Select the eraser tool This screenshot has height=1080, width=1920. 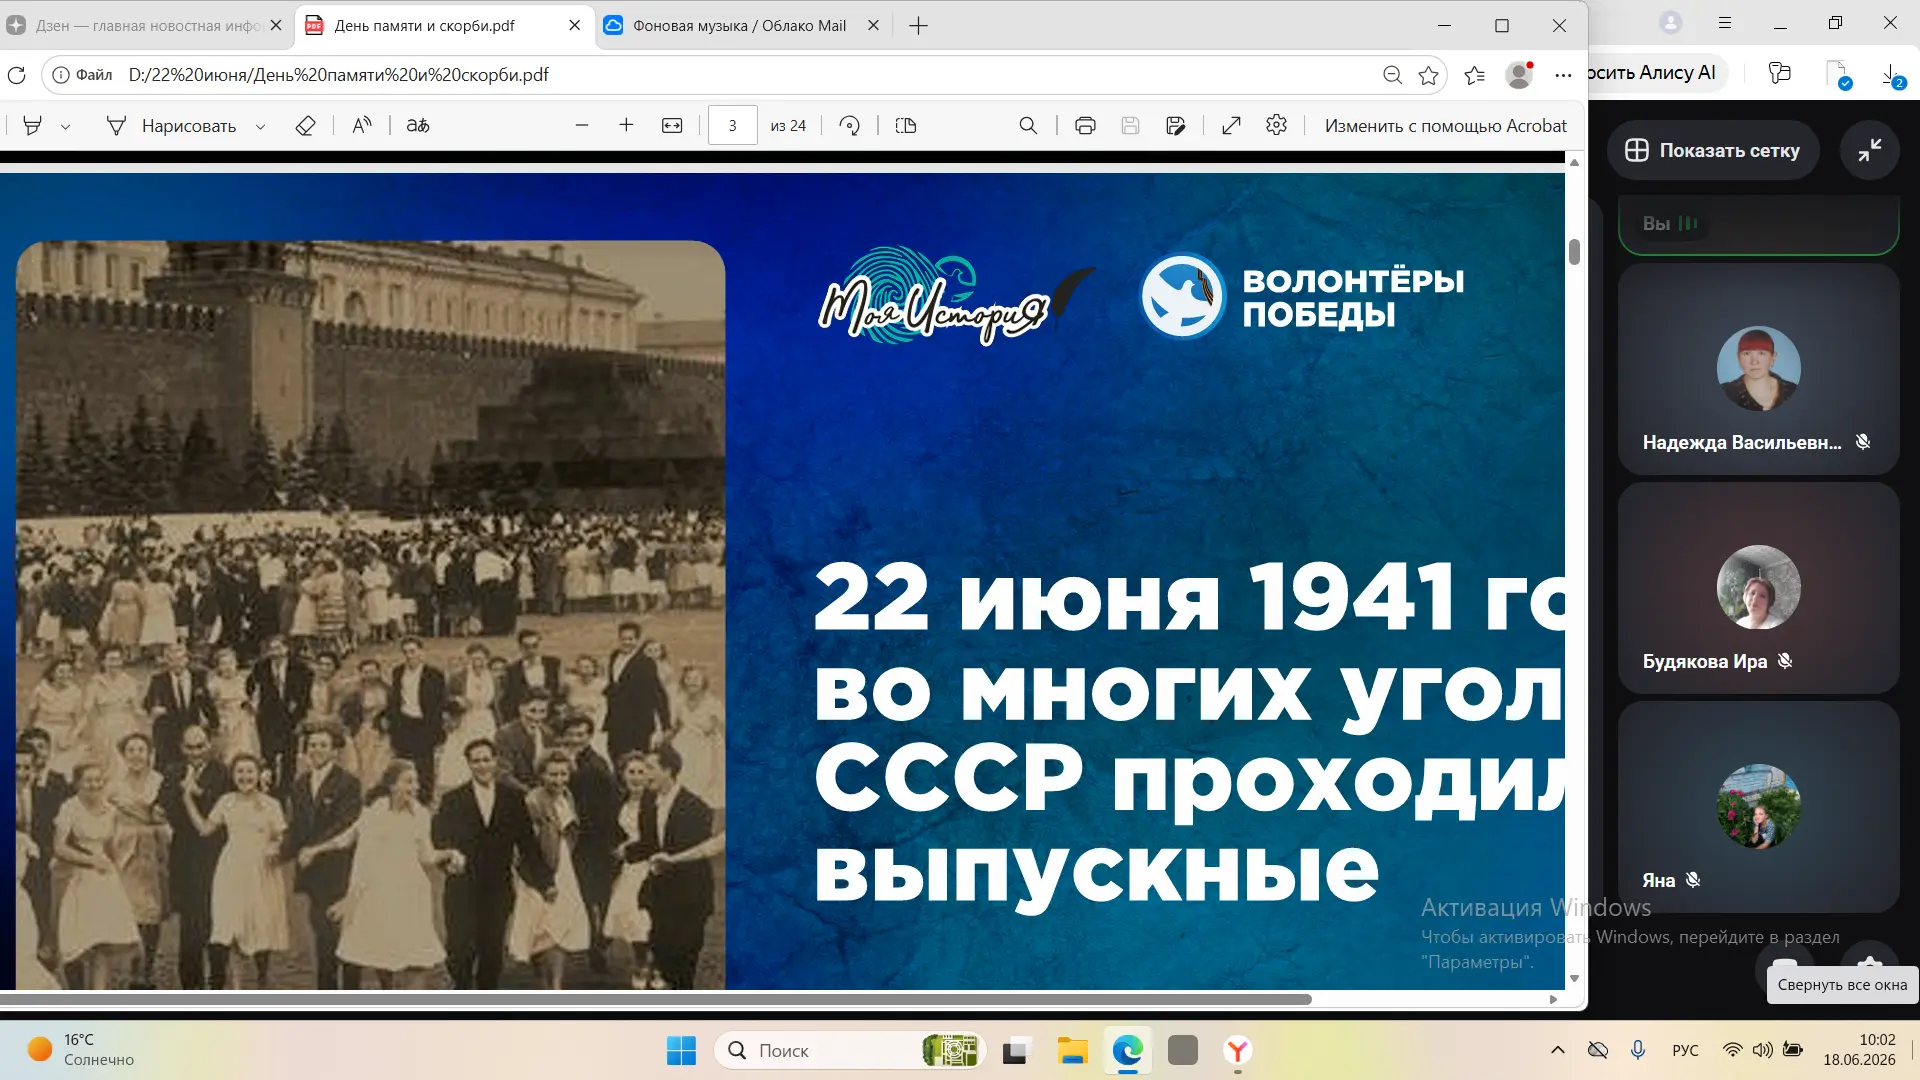coord(306,126)
